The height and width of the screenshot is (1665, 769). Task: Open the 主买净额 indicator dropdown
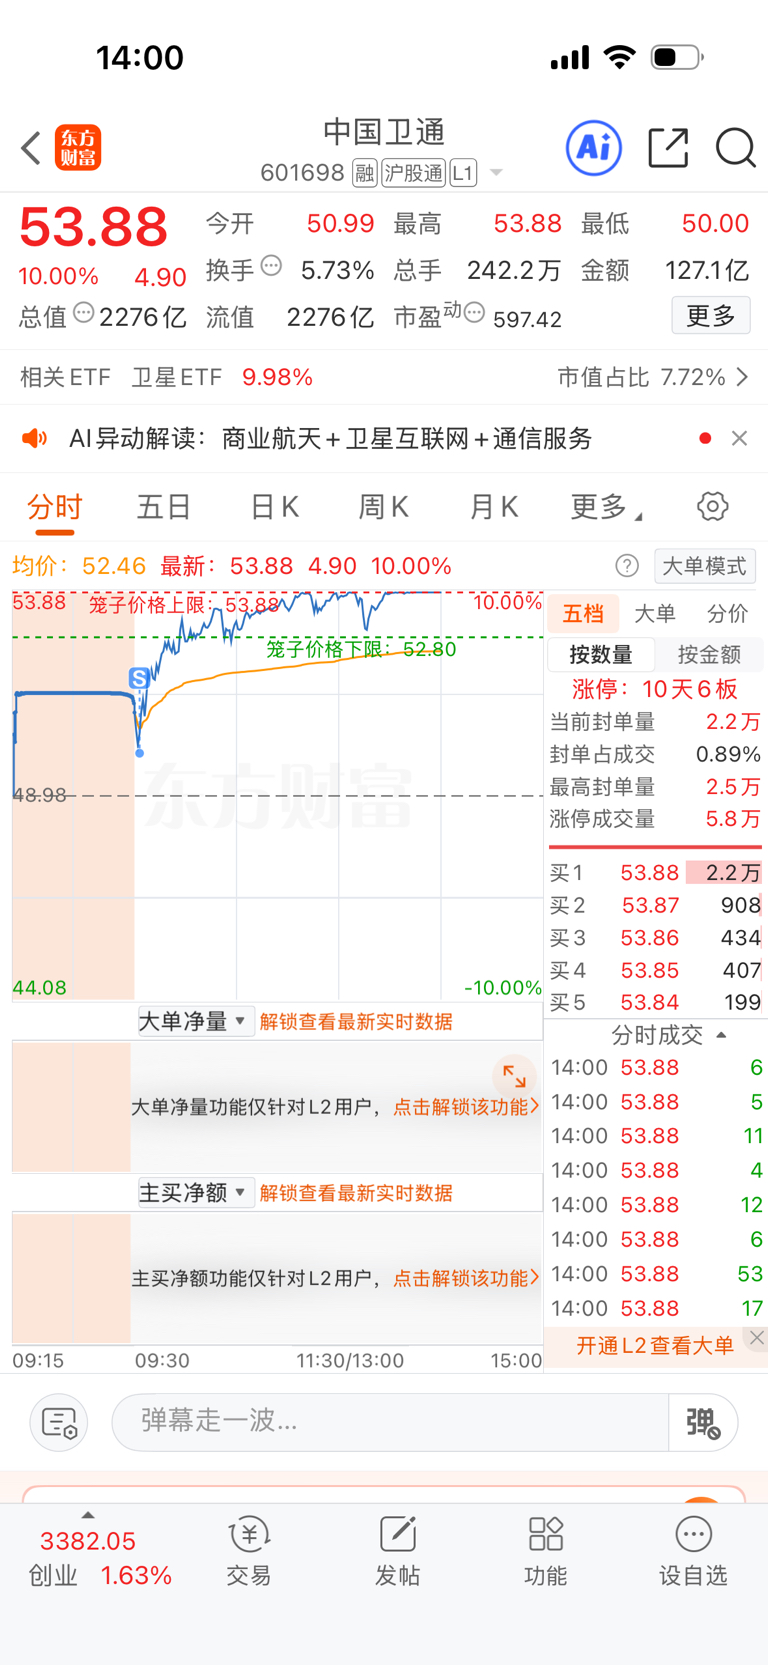[x=194, y=1193]
